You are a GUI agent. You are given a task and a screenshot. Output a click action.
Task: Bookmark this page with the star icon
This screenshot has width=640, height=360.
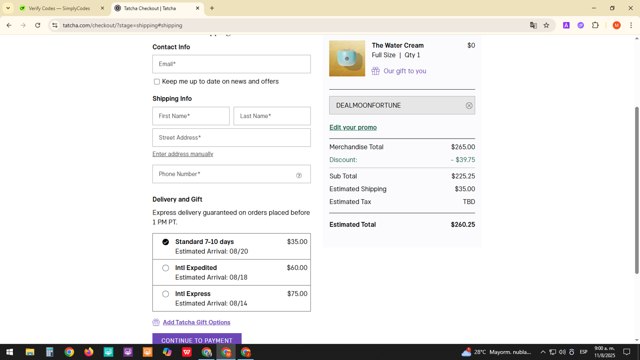tap(546, 25)
